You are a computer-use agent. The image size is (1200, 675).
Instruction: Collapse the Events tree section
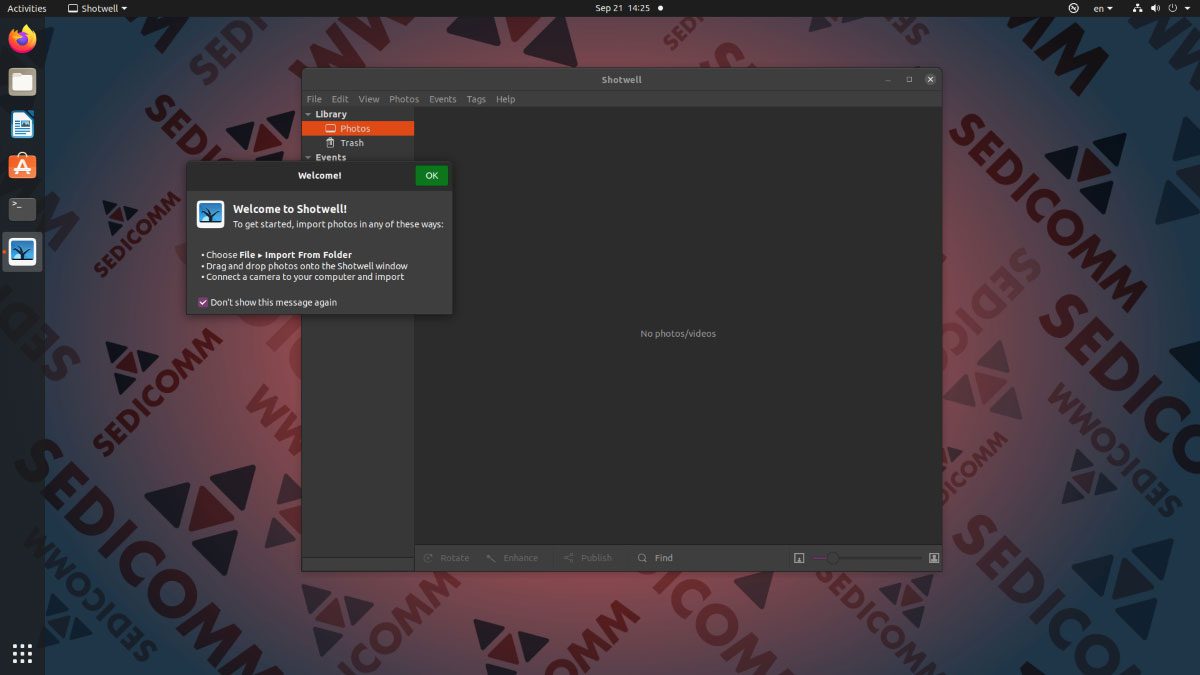coord(308,157)
